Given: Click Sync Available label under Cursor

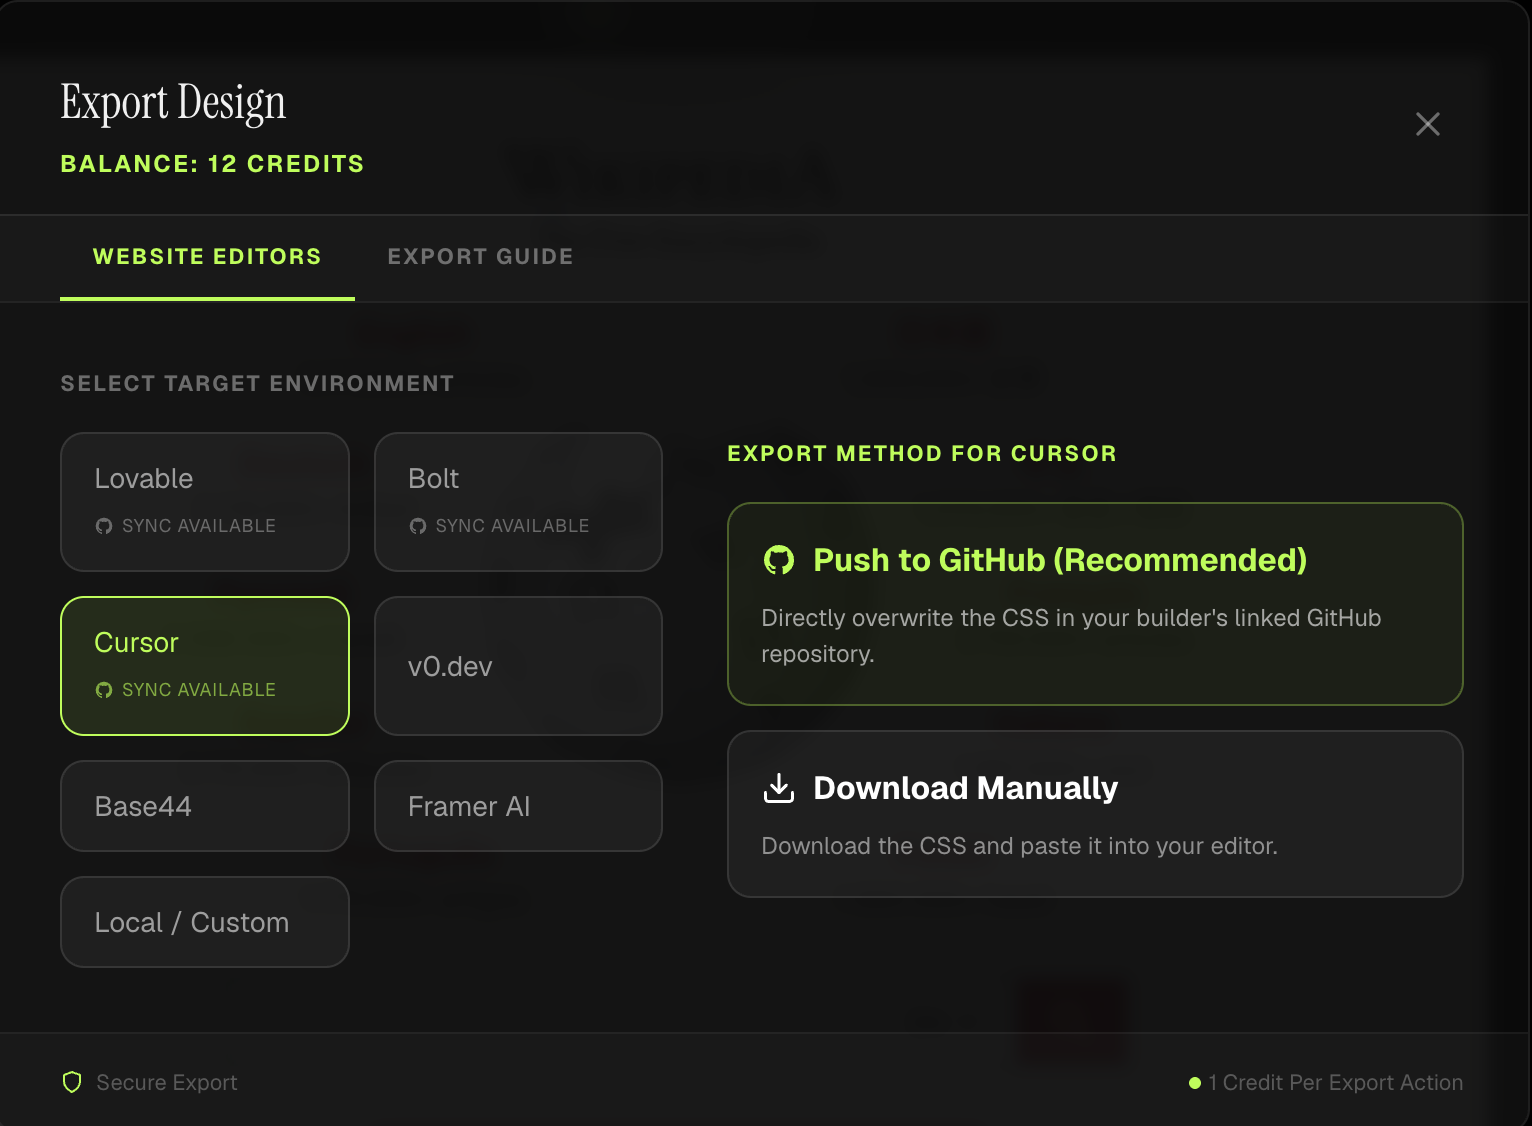Looking at the screenshot, I should click(199, 690).
